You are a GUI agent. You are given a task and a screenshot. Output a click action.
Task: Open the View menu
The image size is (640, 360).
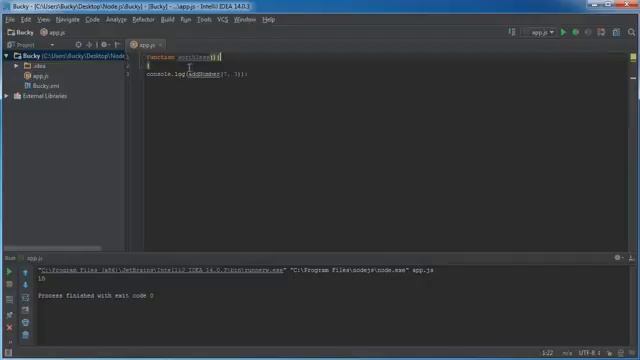[43, 20]
